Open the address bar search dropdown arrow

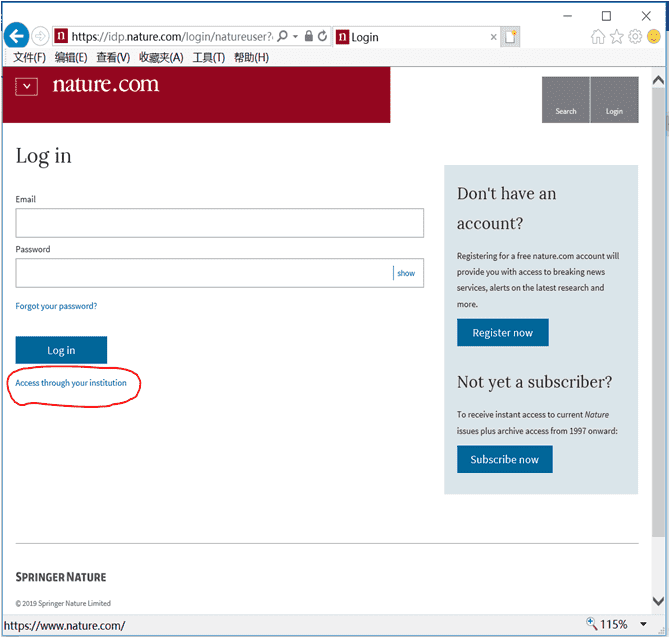pyautogui.click(x=295, y=36)
